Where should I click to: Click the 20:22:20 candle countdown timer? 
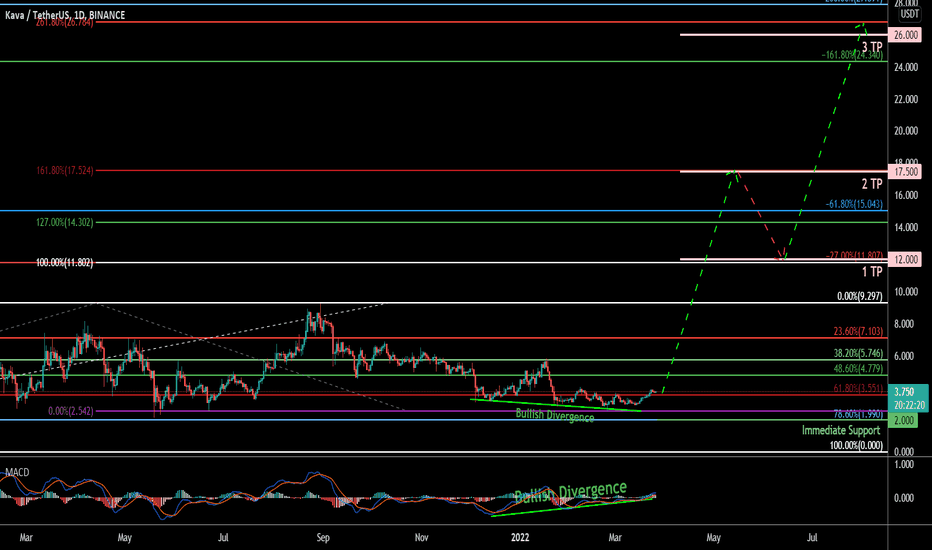(909, 405)
